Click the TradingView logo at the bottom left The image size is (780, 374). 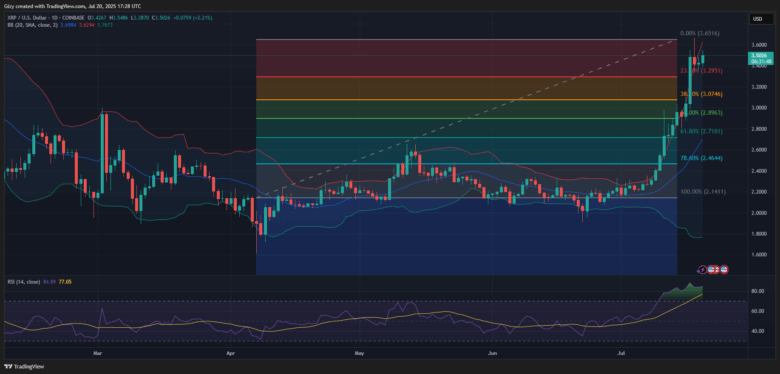tap(23, 367)
